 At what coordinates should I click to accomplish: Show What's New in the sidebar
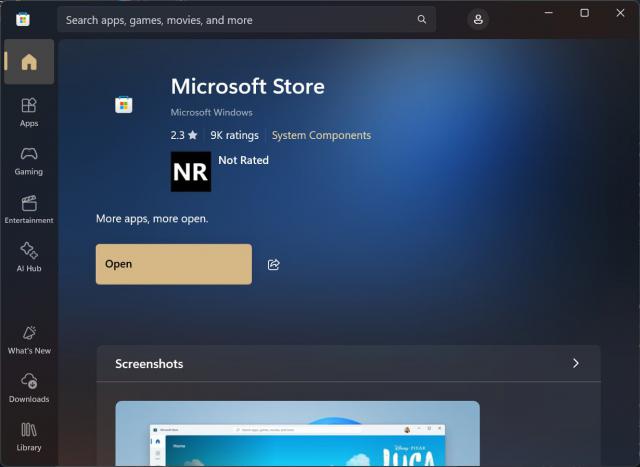29,339
